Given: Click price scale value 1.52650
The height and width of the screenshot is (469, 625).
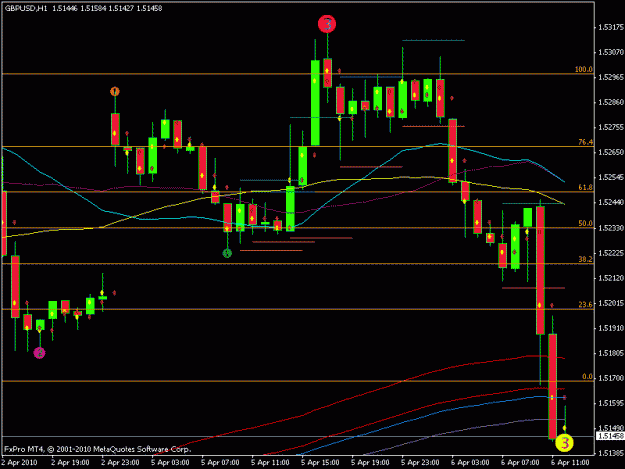Looking at the screenshot, I should coord(611,152).
